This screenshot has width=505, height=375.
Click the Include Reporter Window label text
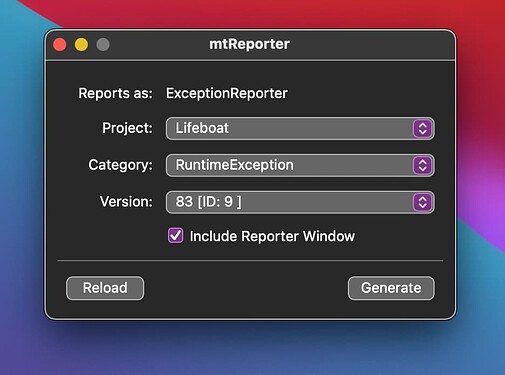coord(272,236)
